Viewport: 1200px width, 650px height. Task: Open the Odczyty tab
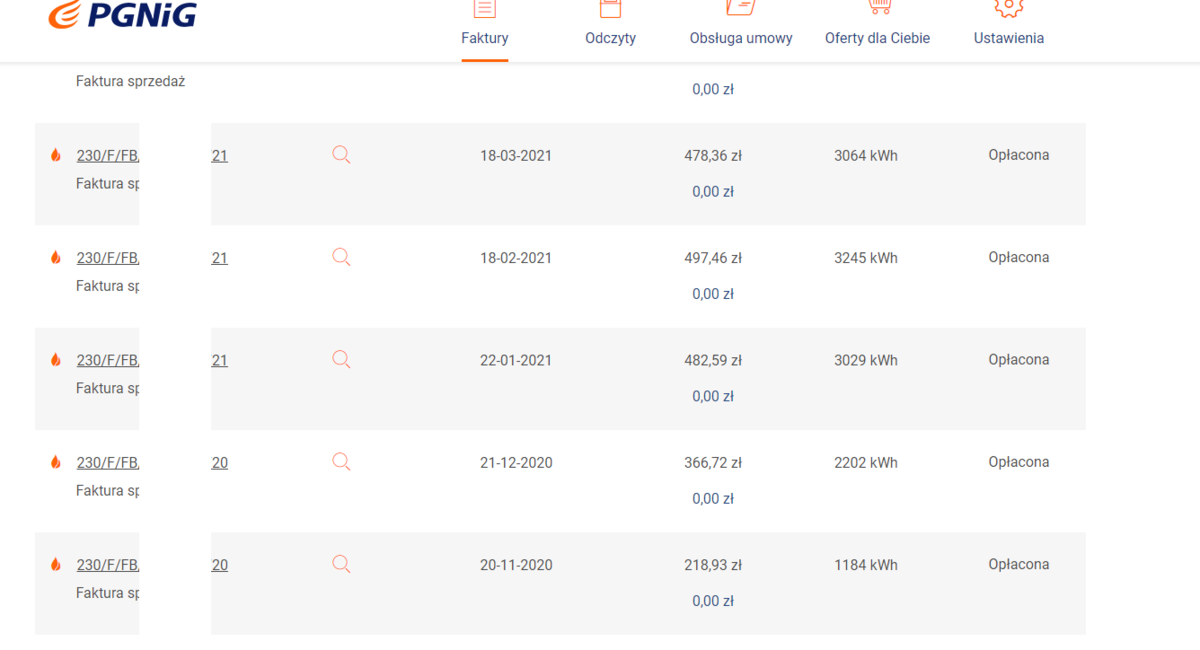(610, 38)
